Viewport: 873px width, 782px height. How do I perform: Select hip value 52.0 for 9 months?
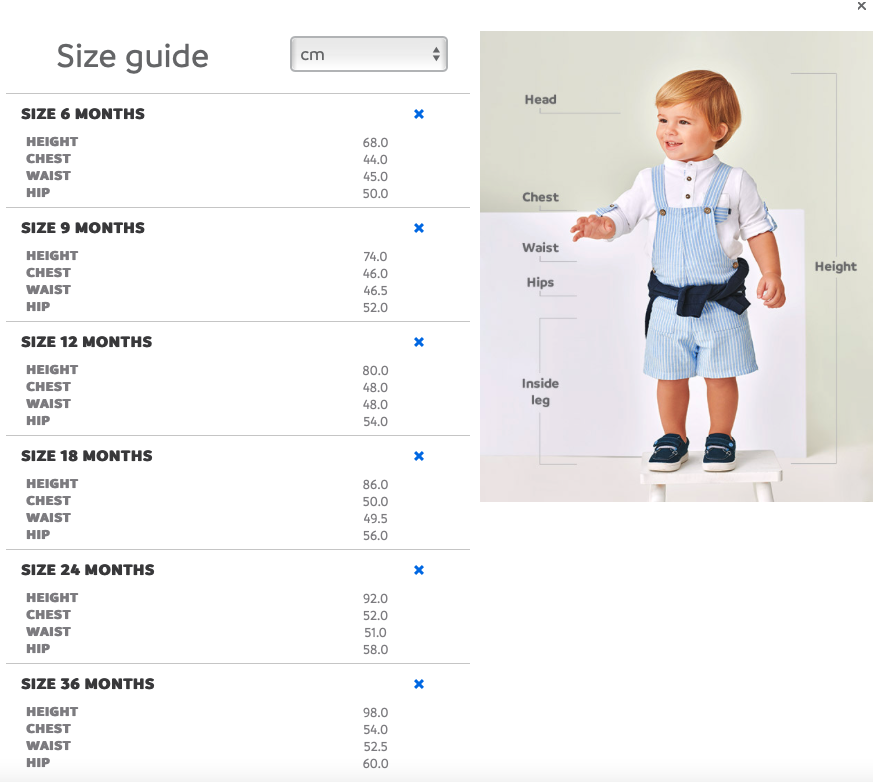(375, 308)
